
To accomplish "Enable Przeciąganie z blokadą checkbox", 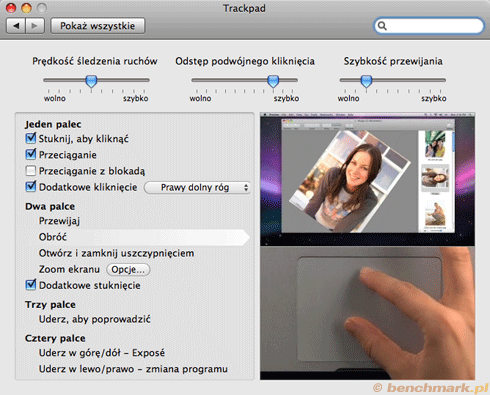I will [x=31, y=171].
